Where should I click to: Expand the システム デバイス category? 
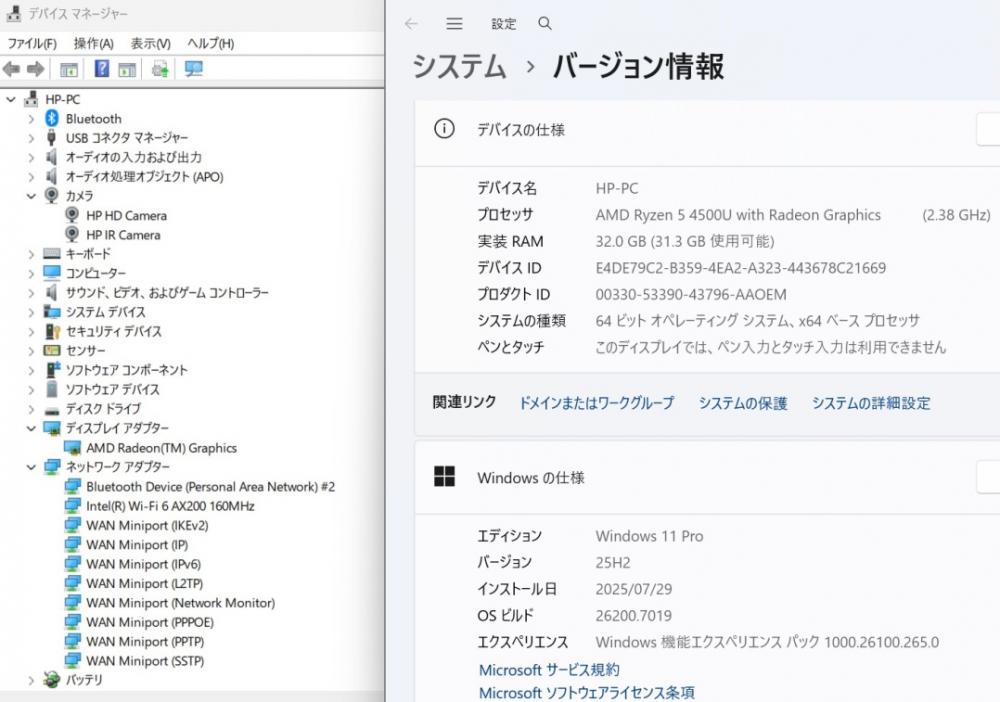(x=31, y=312)
